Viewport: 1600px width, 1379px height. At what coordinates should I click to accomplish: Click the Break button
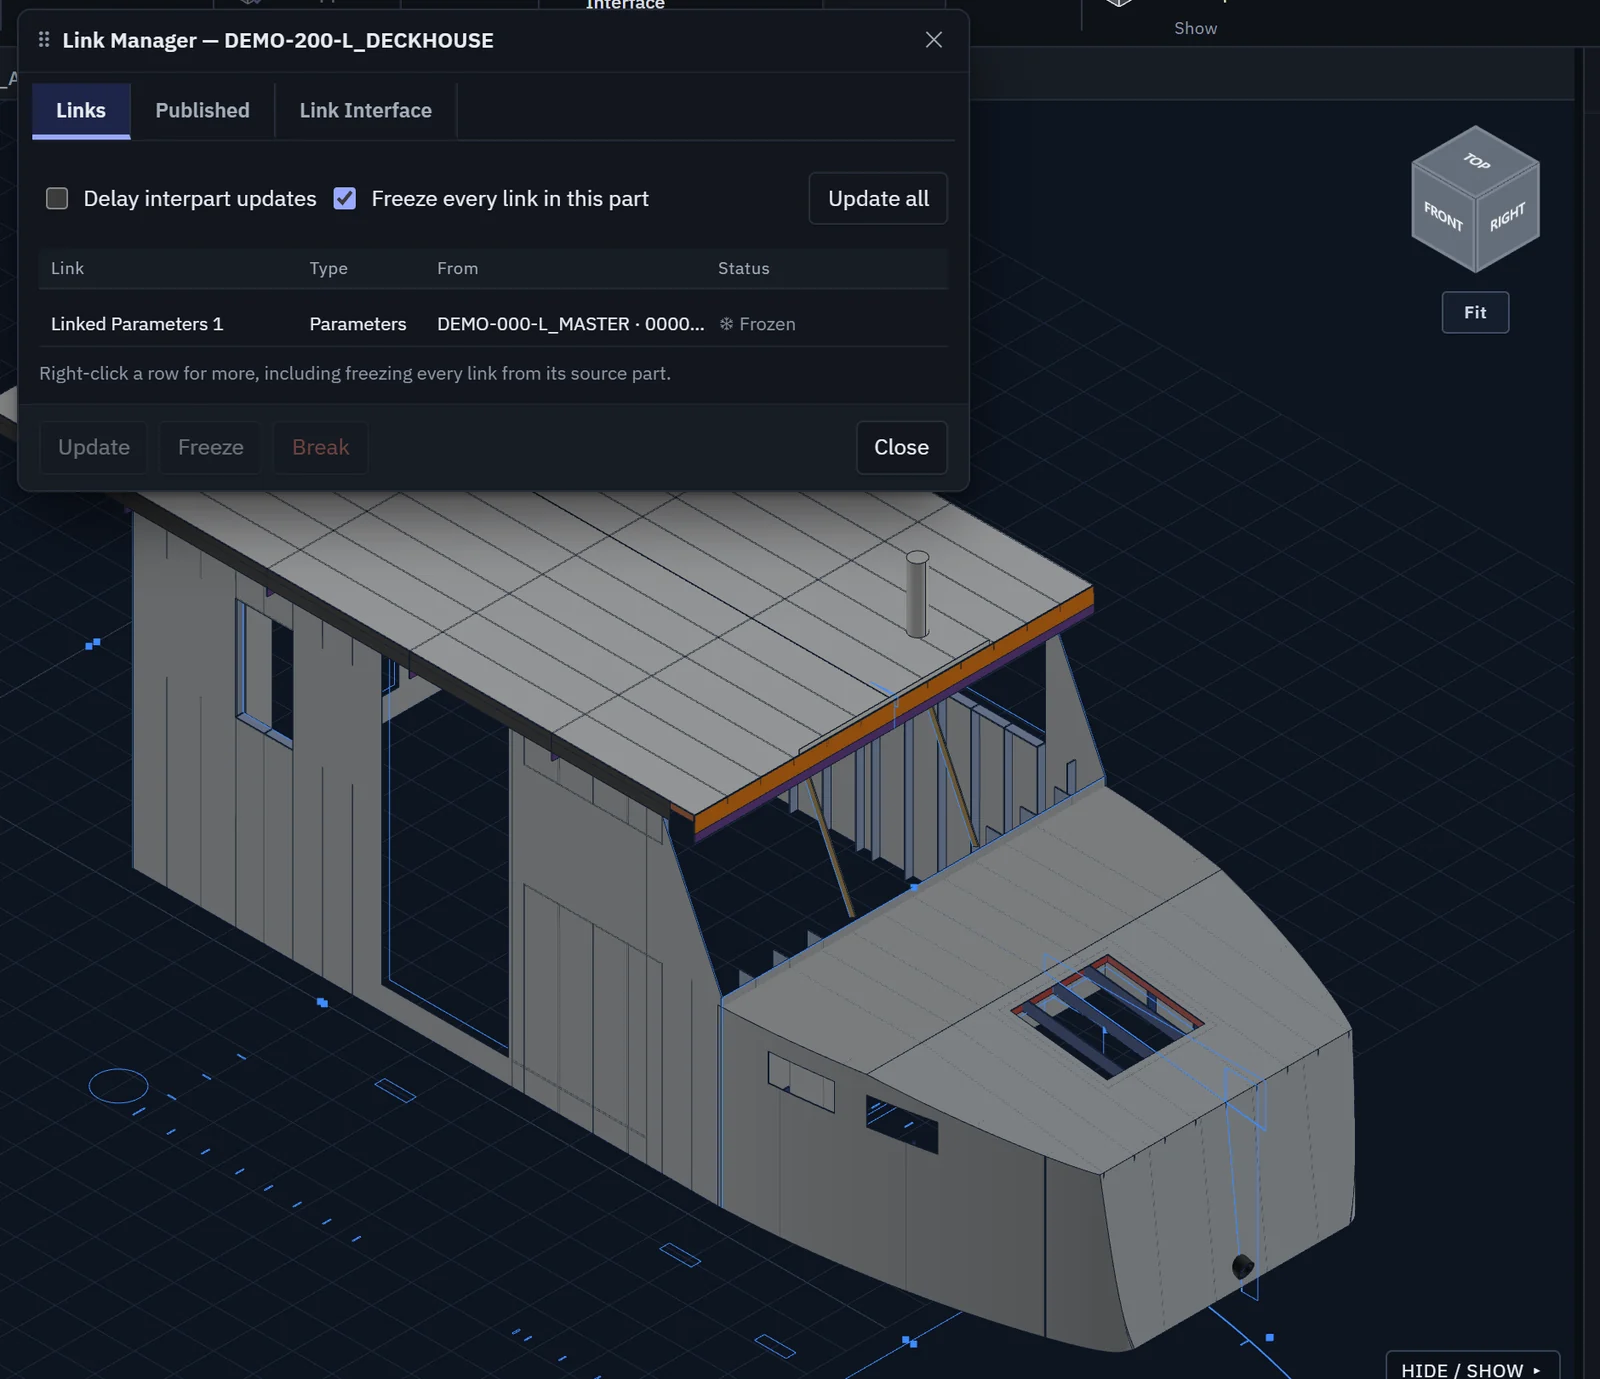[x=321, y=448]
